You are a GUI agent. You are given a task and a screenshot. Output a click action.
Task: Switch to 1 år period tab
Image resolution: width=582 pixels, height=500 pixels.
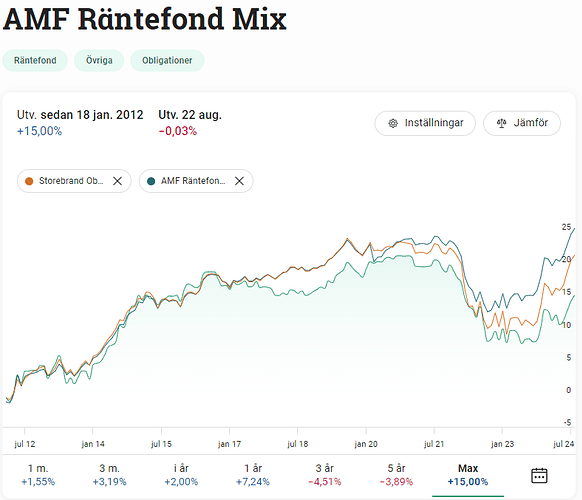pyautogui.click(x=253, y=475)
